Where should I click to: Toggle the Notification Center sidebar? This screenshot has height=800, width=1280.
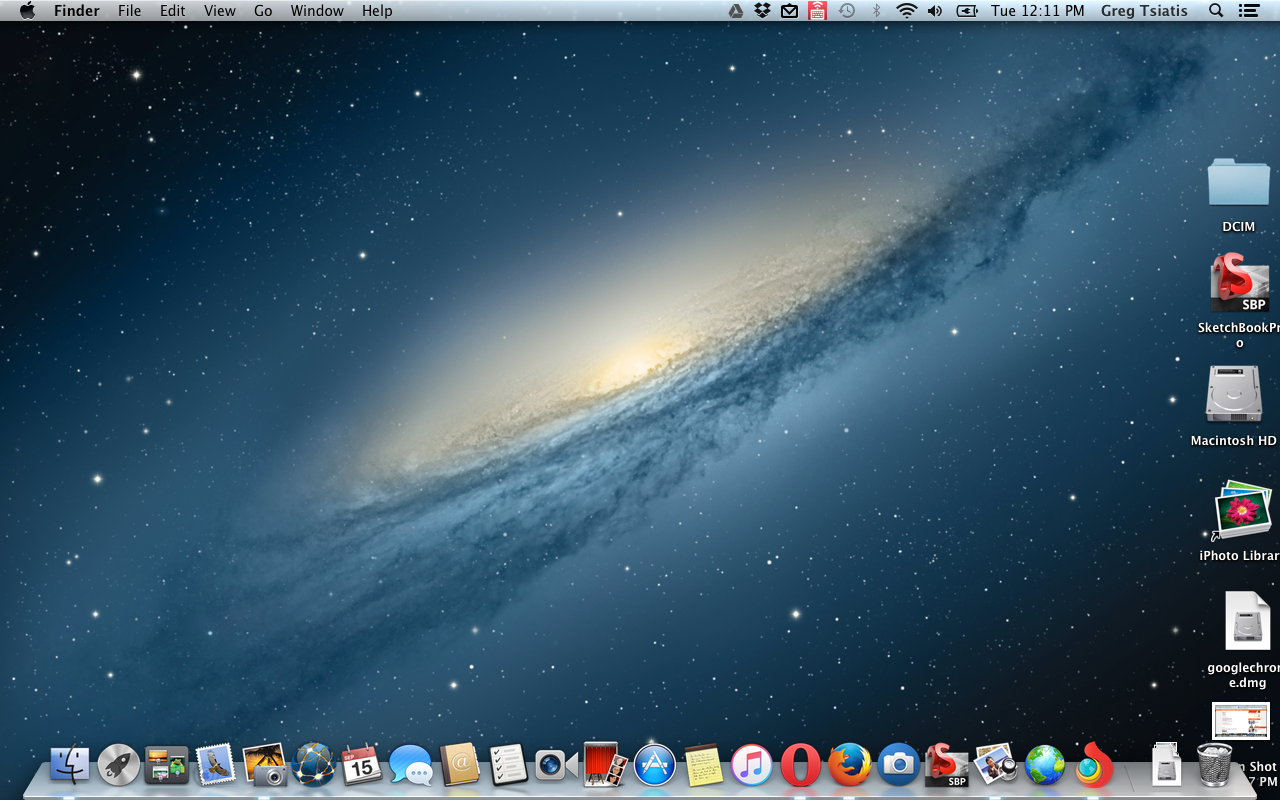point(1248,11)
